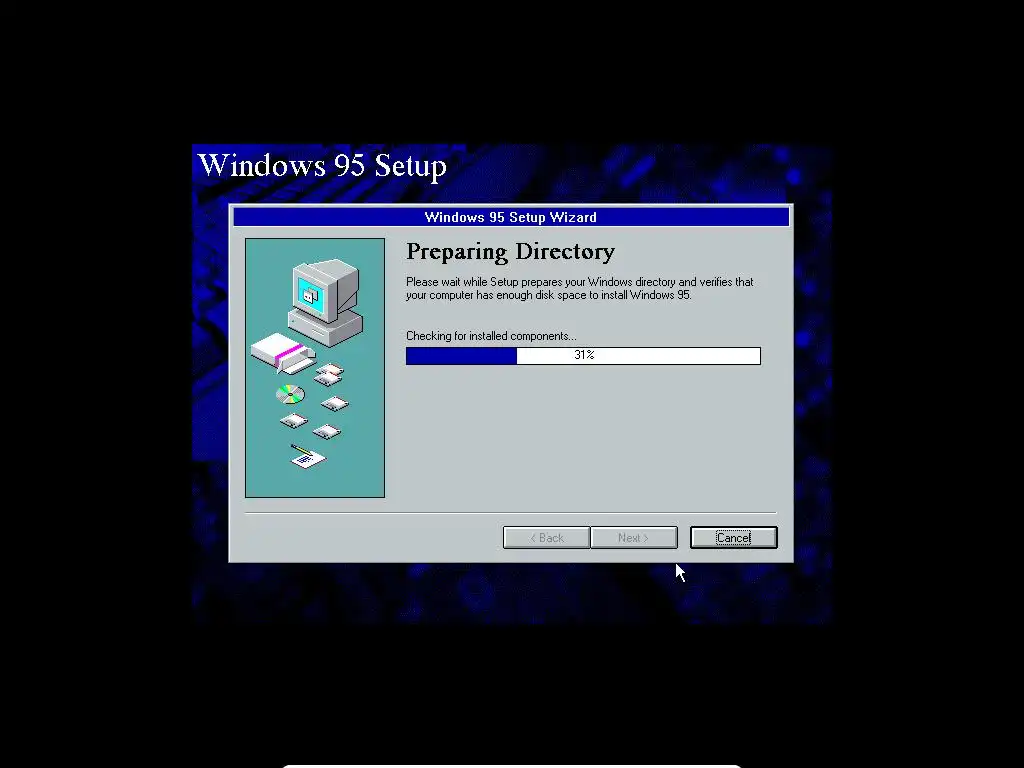Click the Preparing Directory heading
This screenshot has width=1024, height=768.
point(510,252)
